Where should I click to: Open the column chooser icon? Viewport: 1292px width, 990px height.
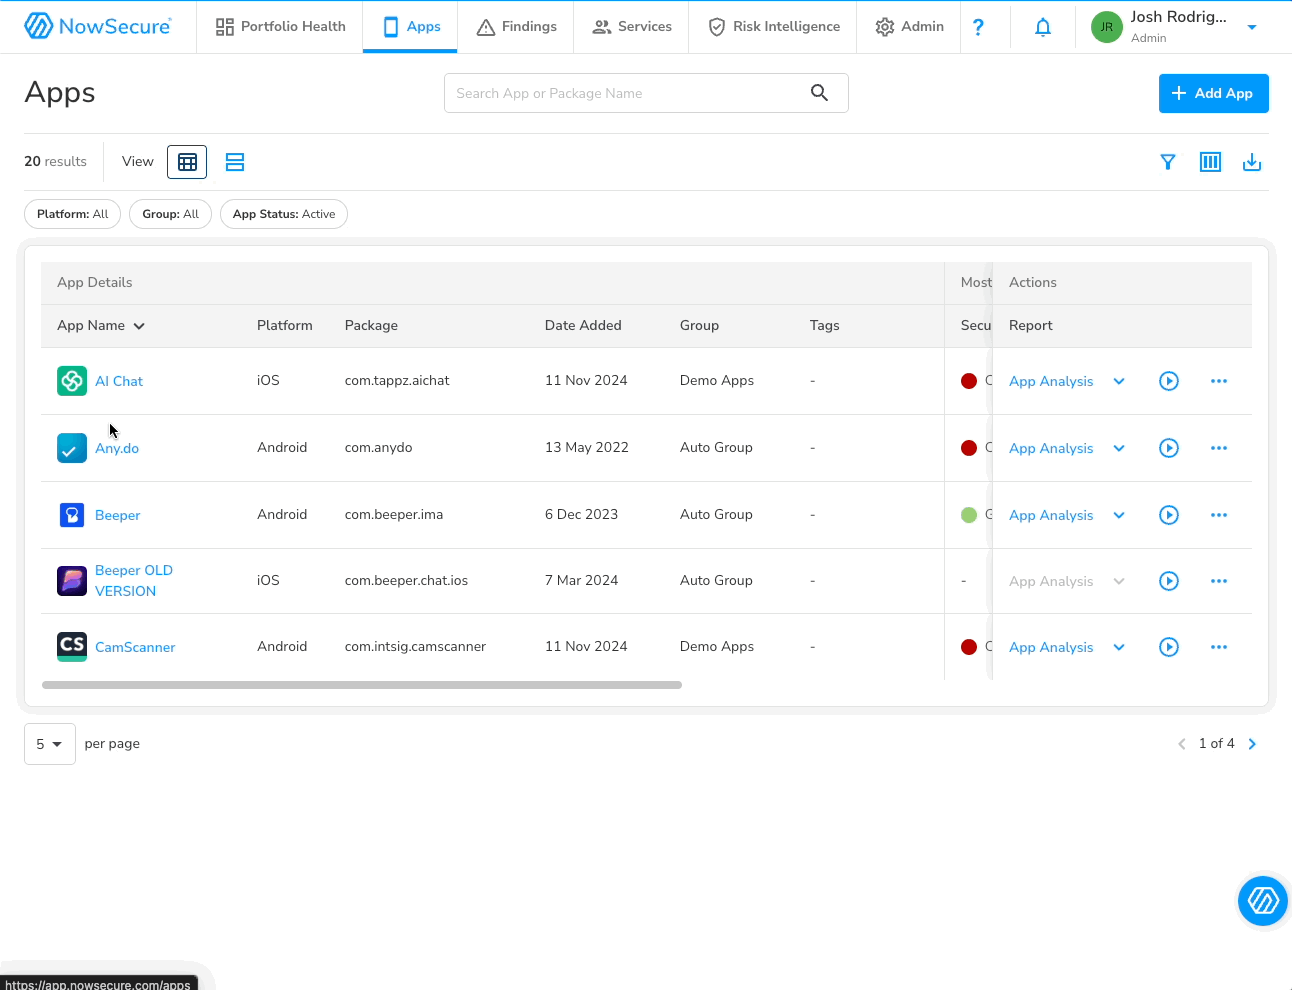click(1210, 162)
